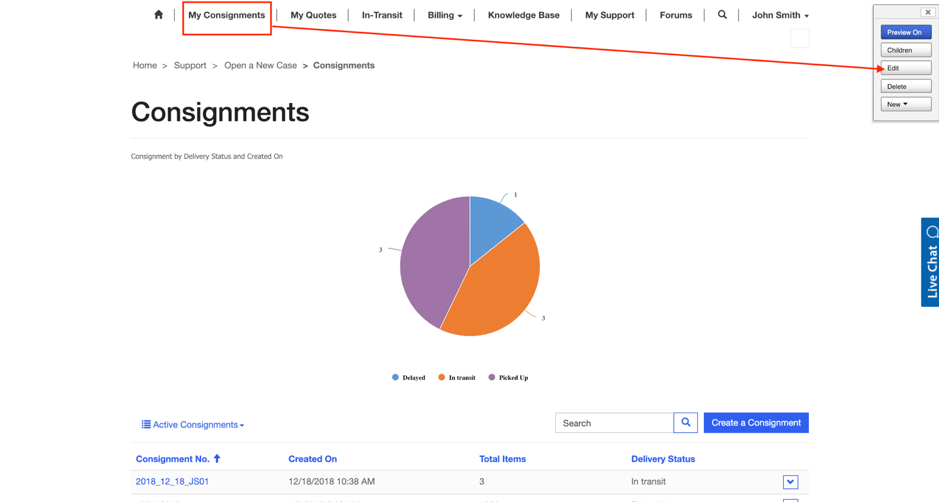This screenshot has height=502, width=939.
Task: Go to My Consignments menu item
Action: click(227, 16)
